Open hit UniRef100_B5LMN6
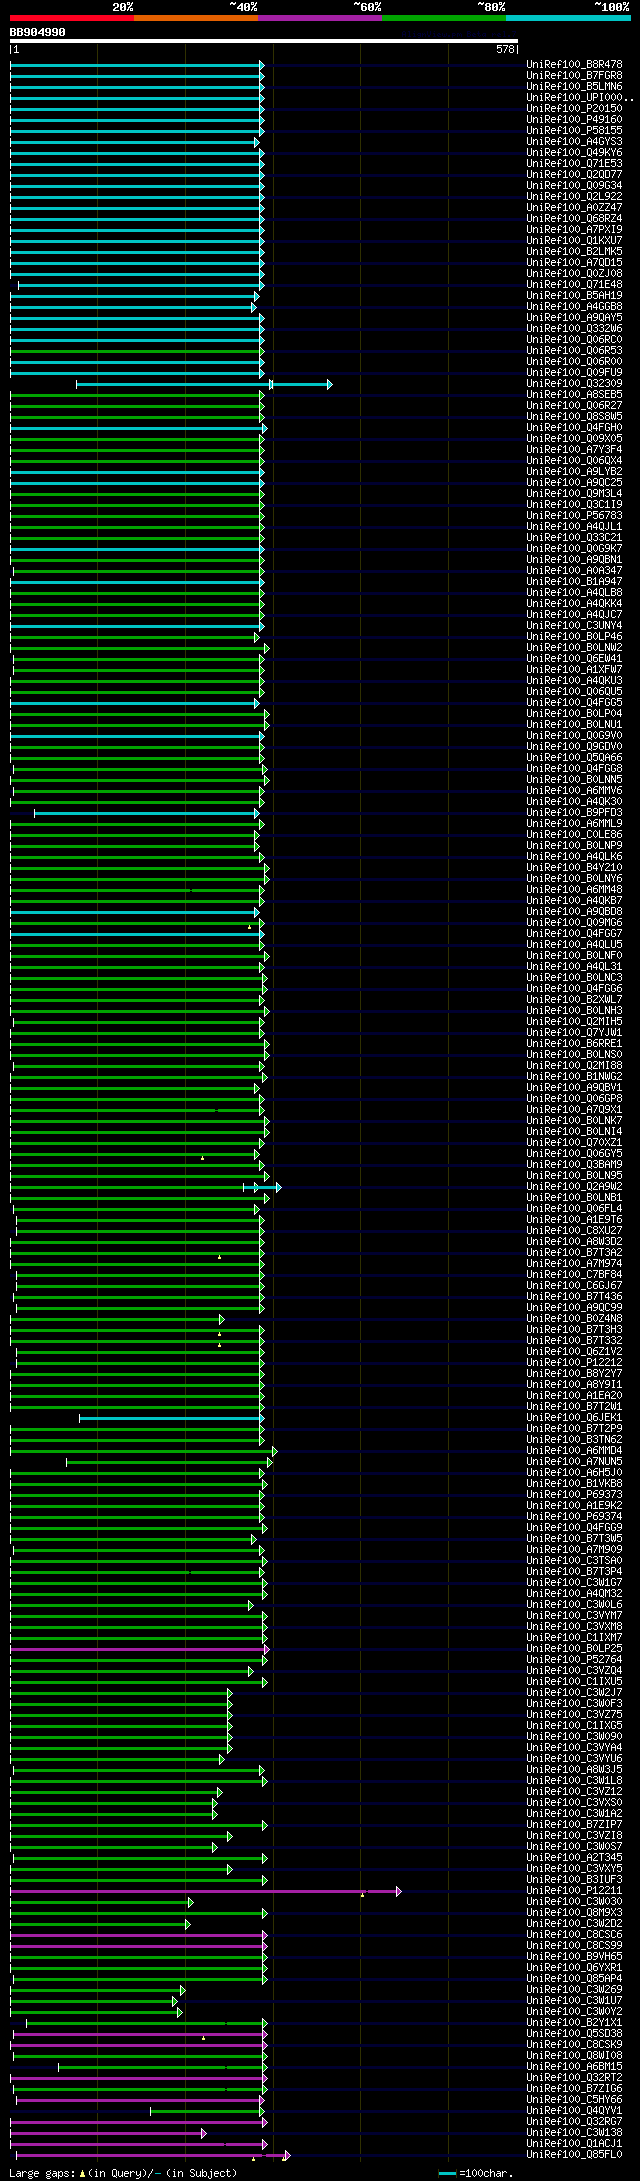 574,86
